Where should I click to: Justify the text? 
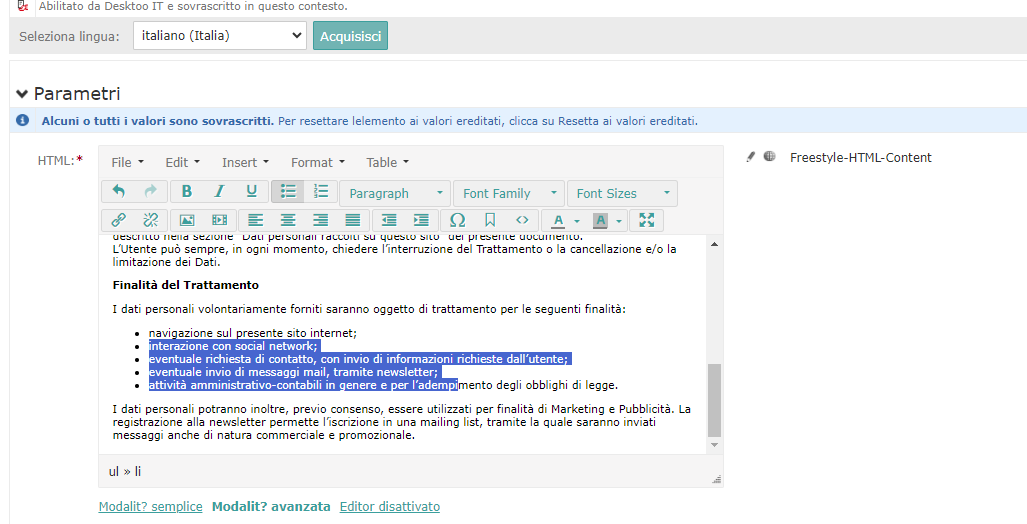pos(352,220)
